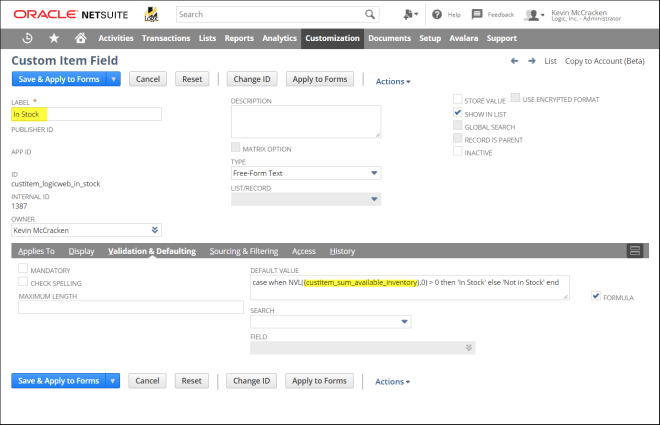Uncheck the Show In List checkbox
The image size is (660, 425).
458,112
